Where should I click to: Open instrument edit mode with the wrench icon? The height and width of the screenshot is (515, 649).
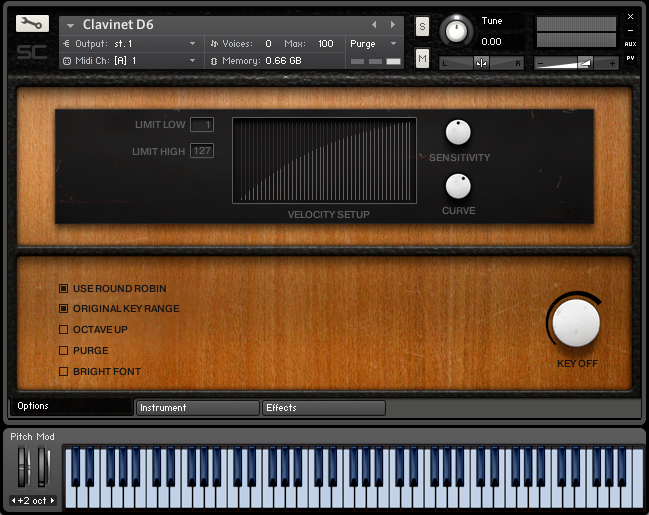[32, 24]
